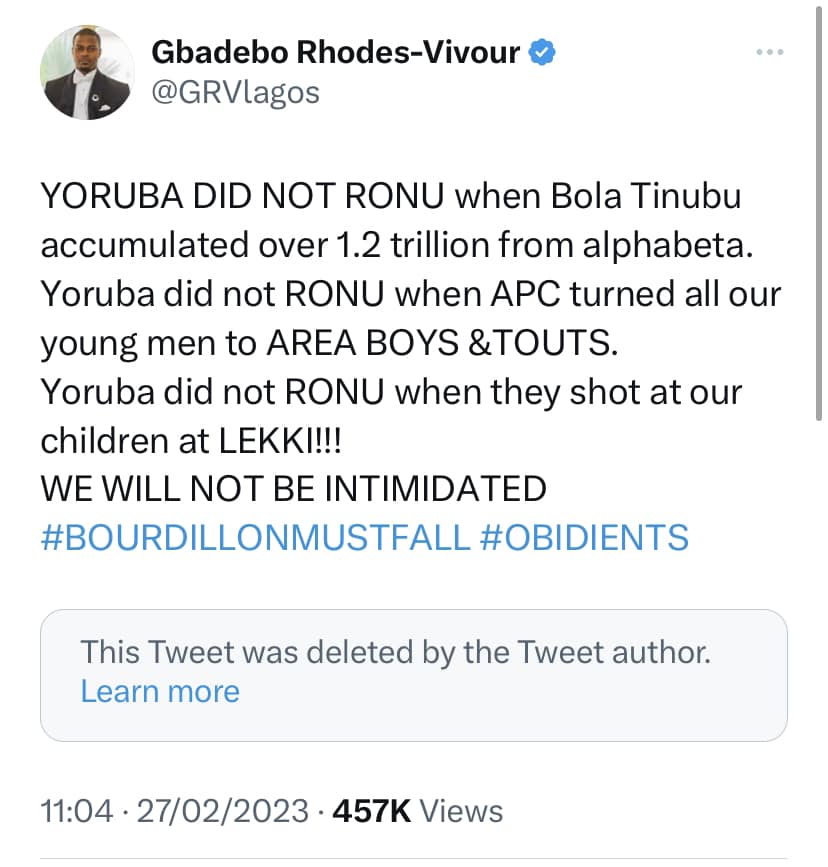Image resolution: width=828 pixels, height=867 pixels.
Task: Click the 11:04 timestamp
Action: [x=75, y=811]
